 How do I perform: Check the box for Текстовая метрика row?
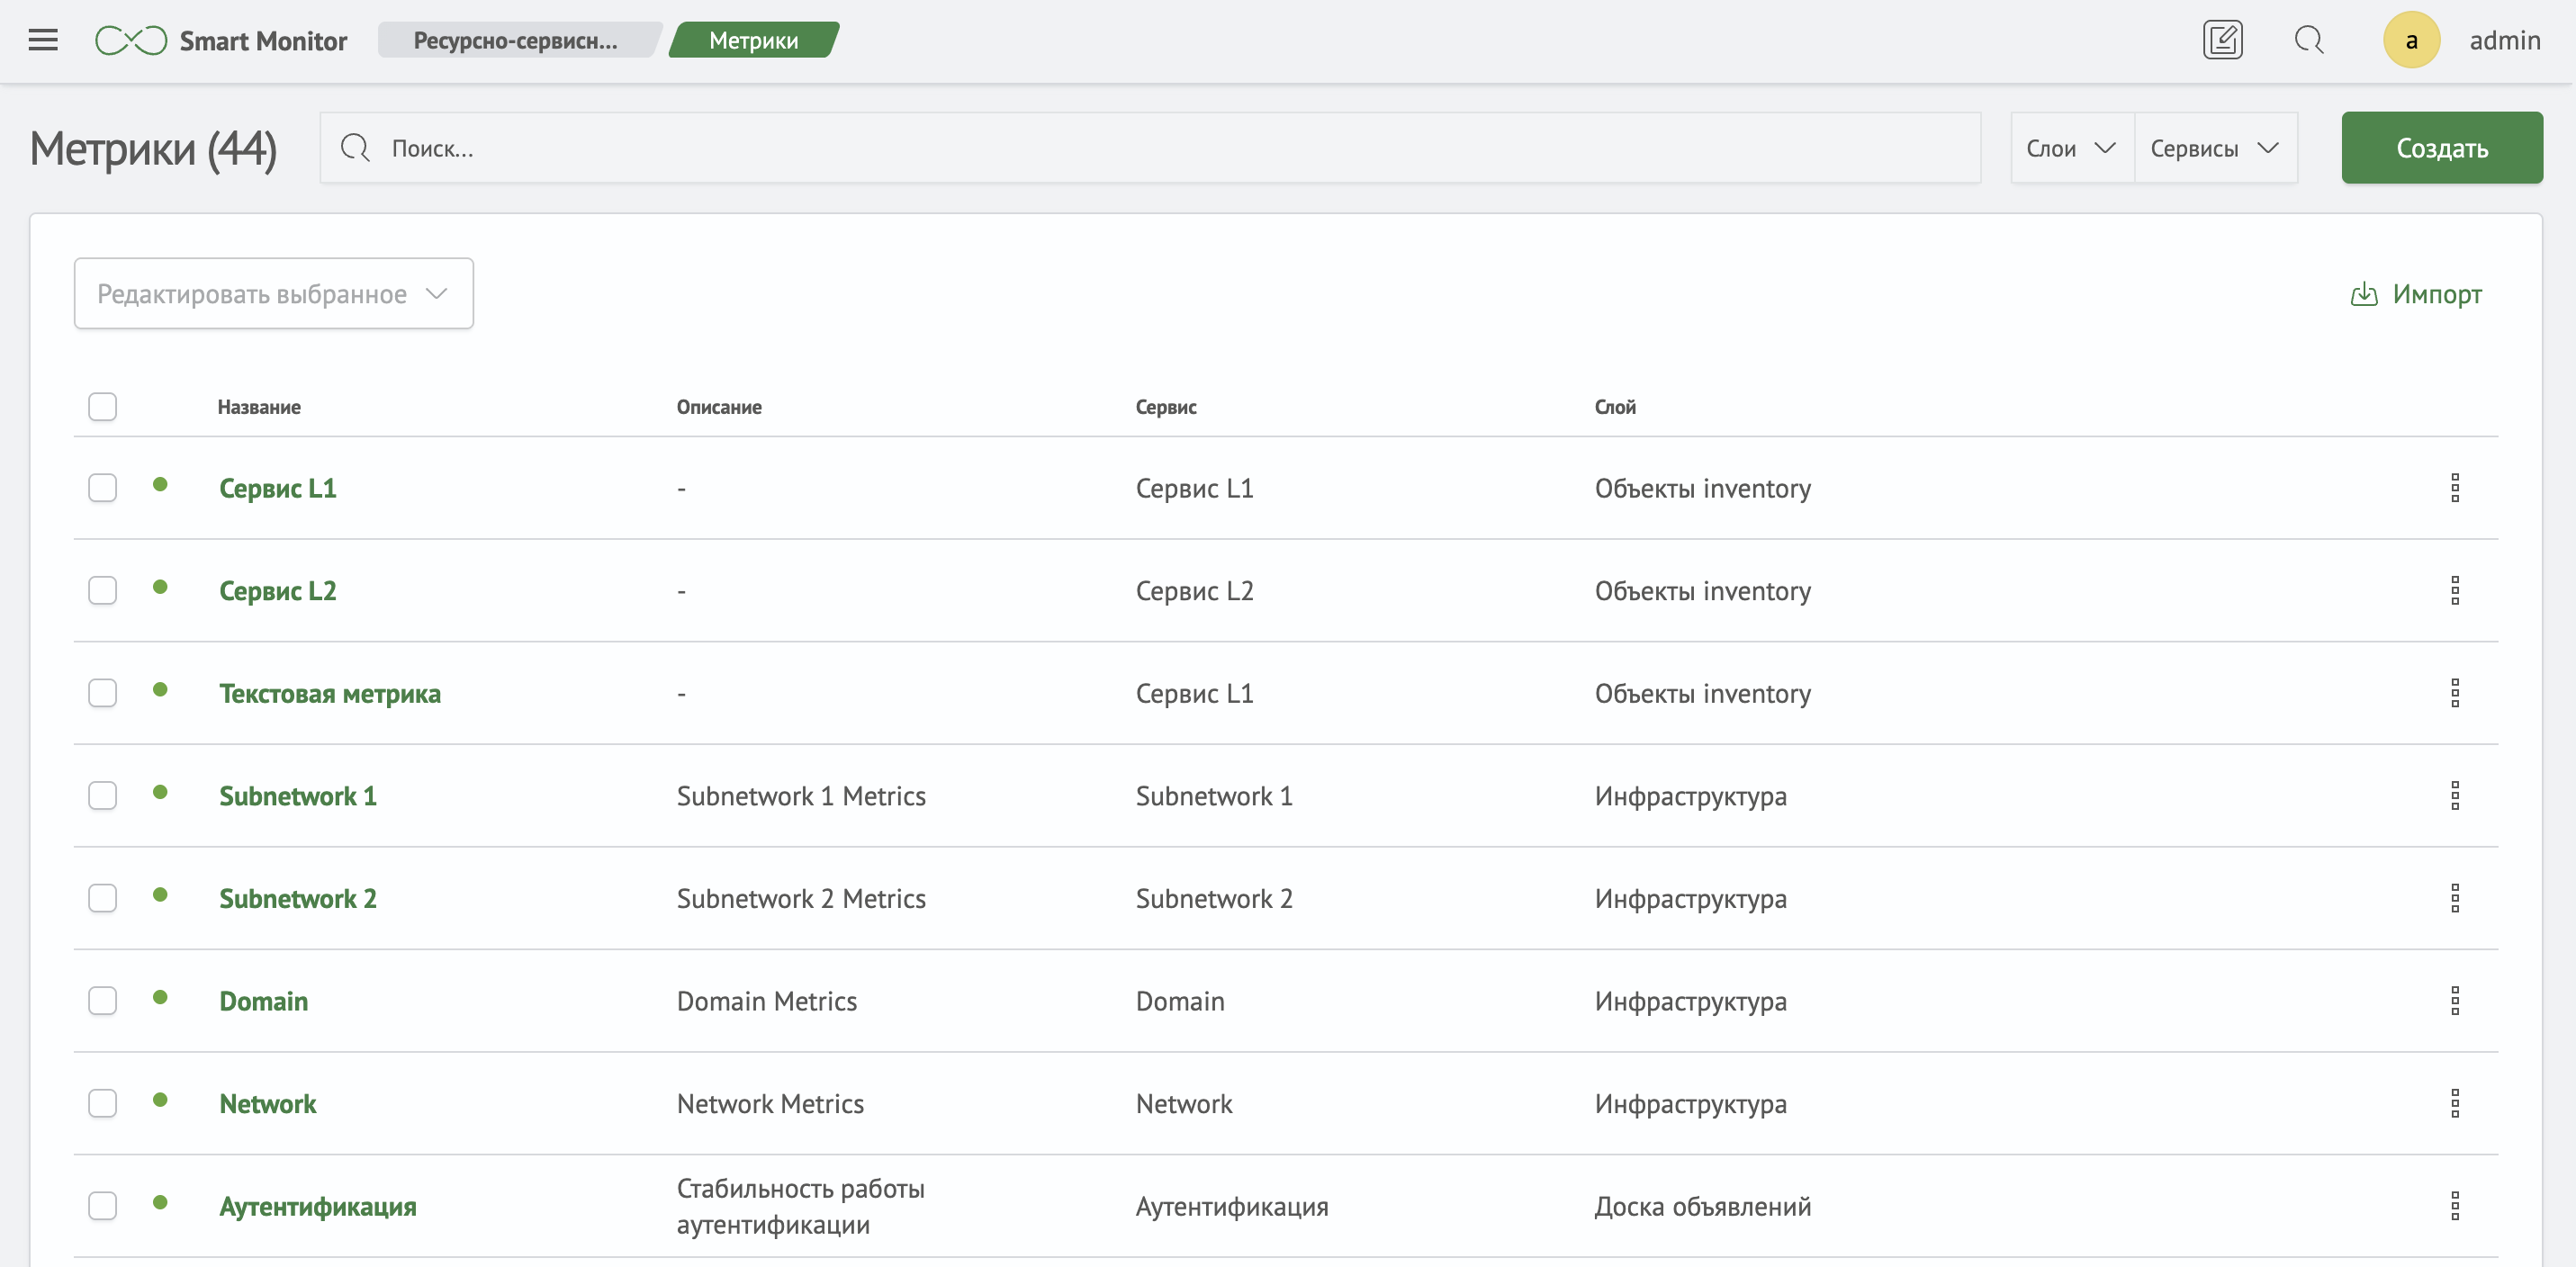pyautogui.click(x=102, y=693)
